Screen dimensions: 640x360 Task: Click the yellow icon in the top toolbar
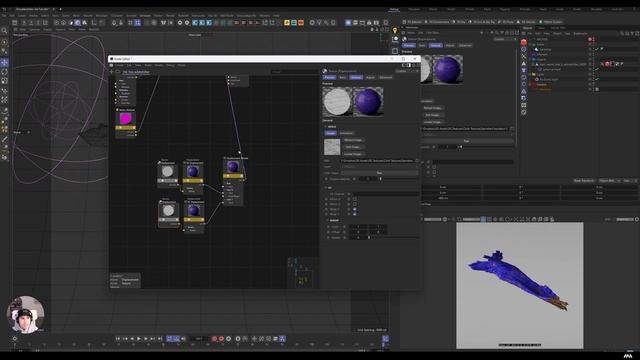(287, 22)
